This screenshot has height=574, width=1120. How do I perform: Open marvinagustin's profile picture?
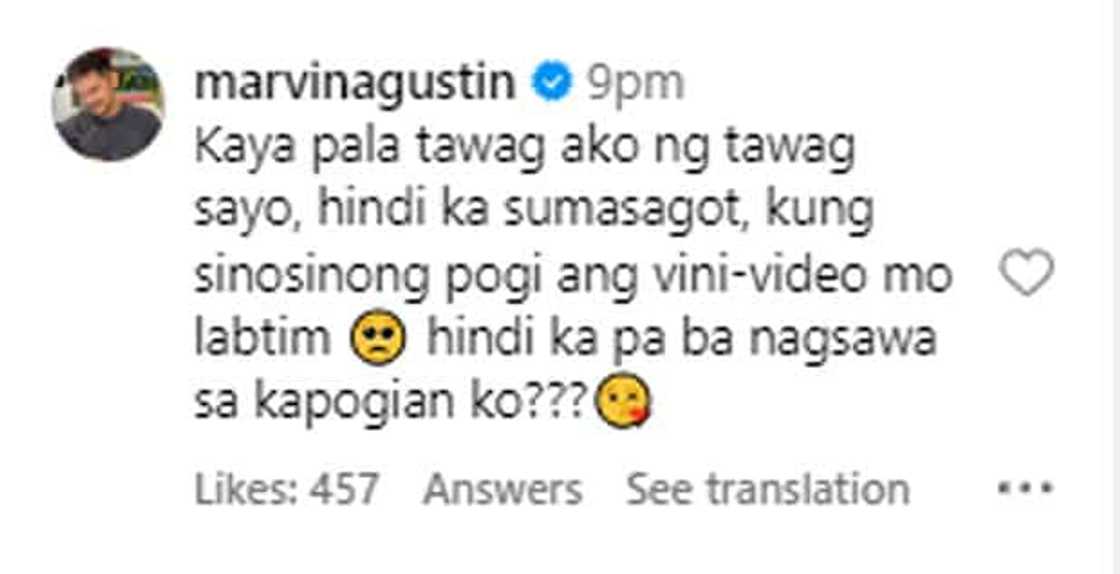109,104
